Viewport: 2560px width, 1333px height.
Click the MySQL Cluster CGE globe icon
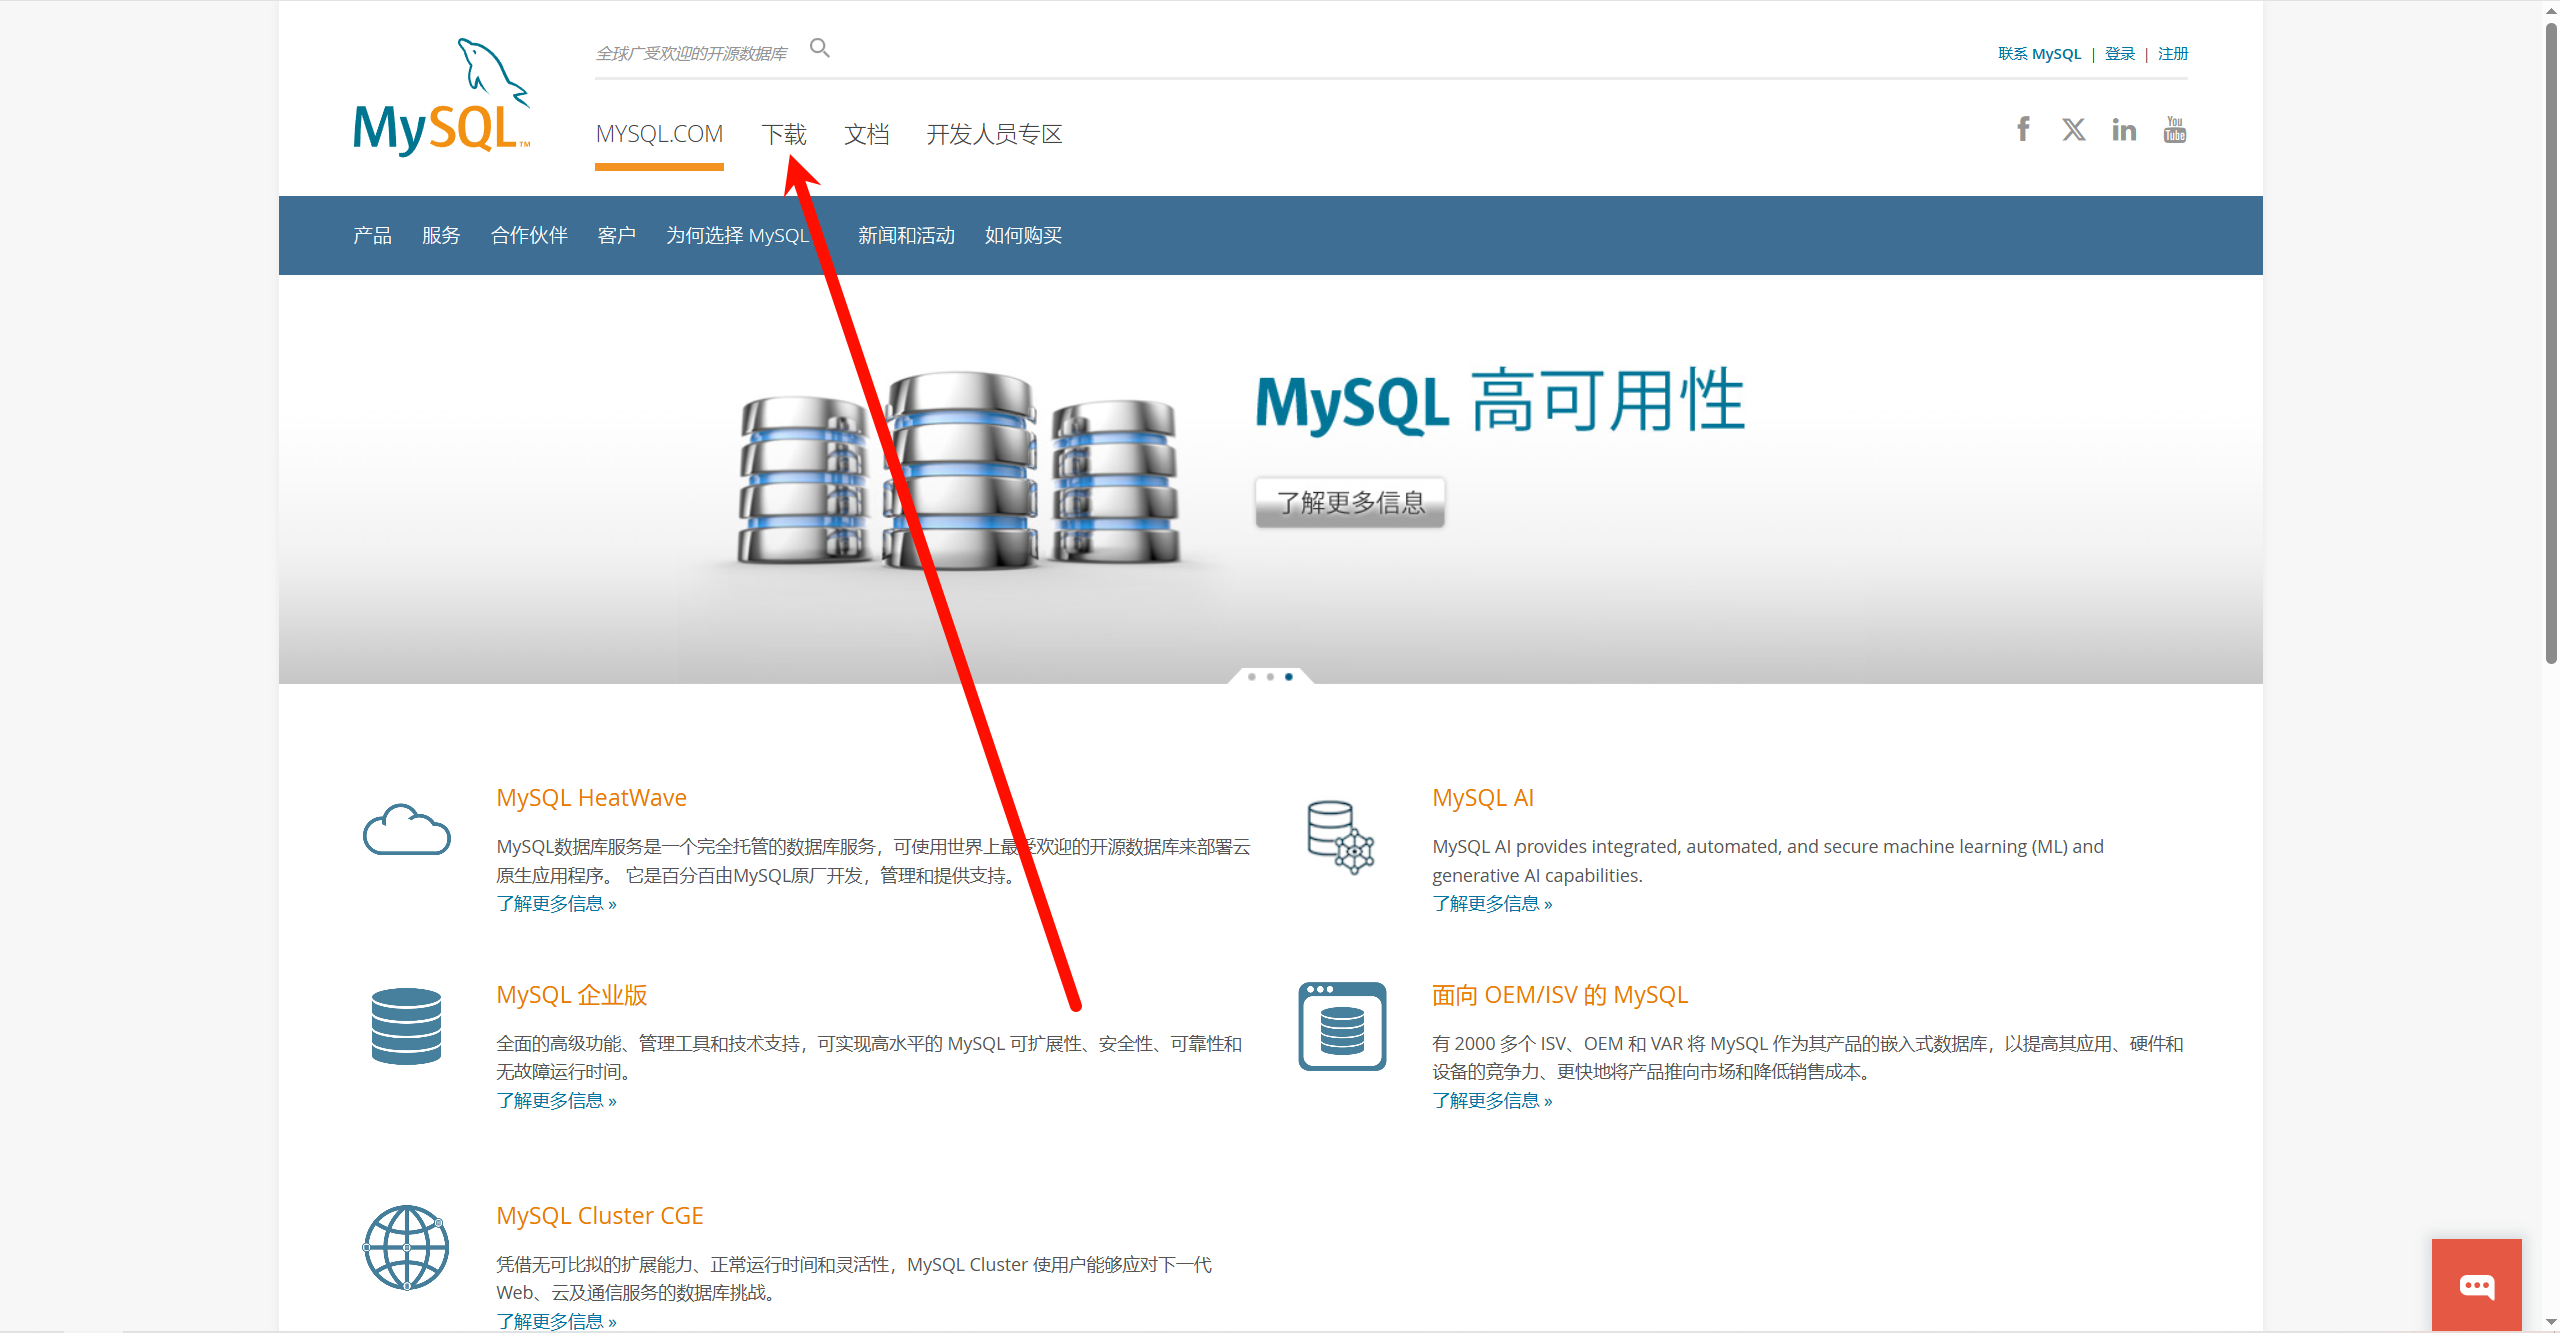pos(406,1247)
